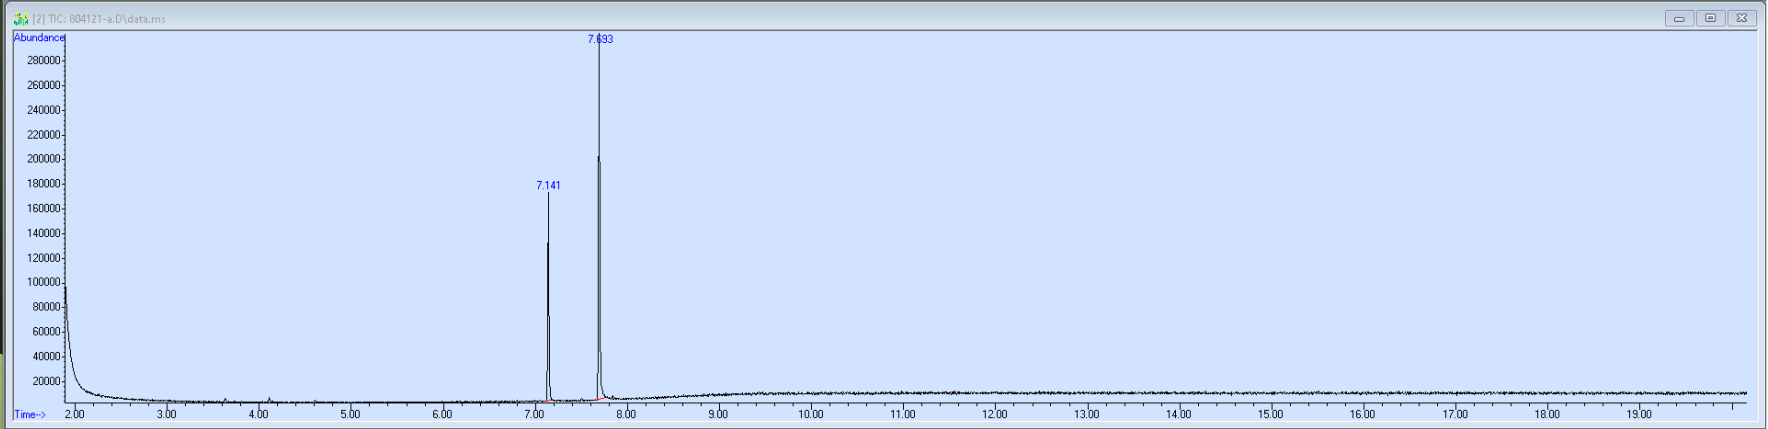Select the 7.693 peak label
Viewport: 1768px width, 429px height.
(600, 39)
